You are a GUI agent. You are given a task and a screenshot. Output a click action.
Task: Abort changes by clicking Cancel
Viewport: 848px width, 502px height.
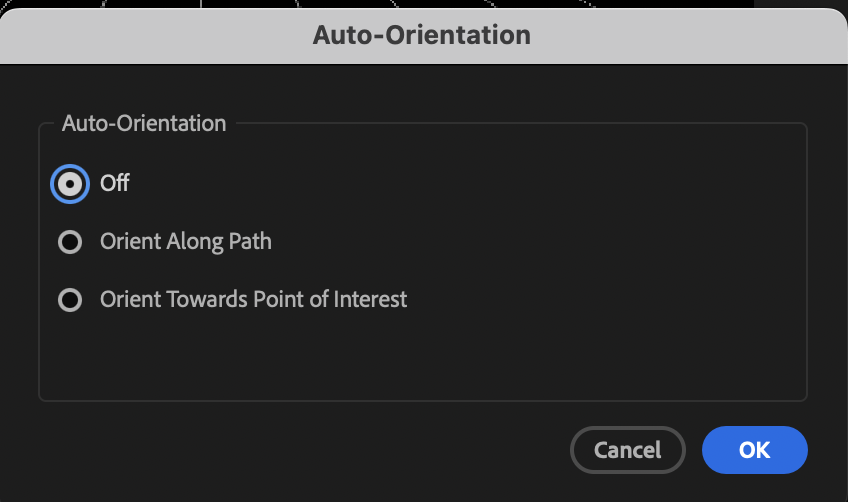tap(627, 450)
